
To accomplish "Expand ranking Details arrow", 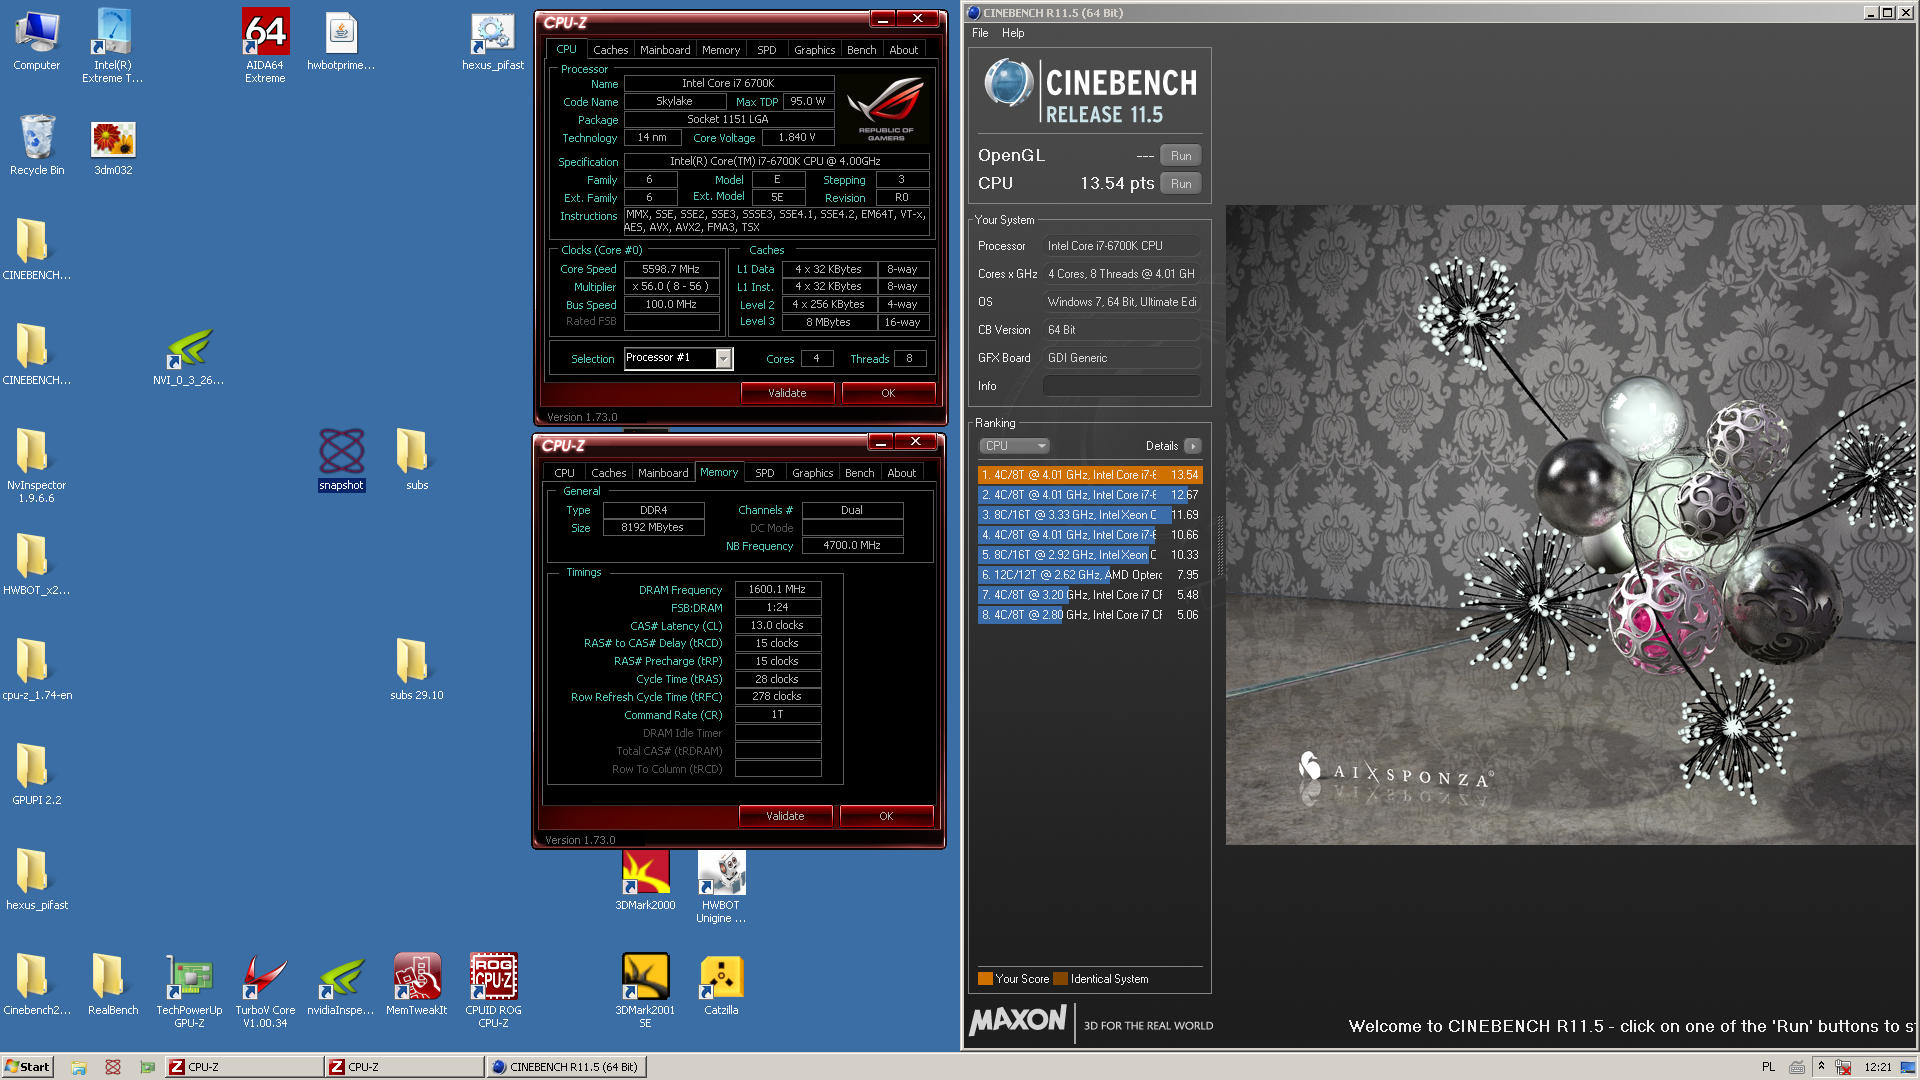I will pyautogui.click(x=1193, y=446).
